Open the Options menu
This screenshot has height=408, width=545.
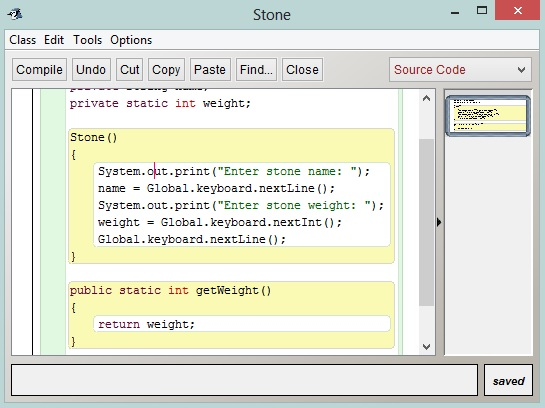131,40
